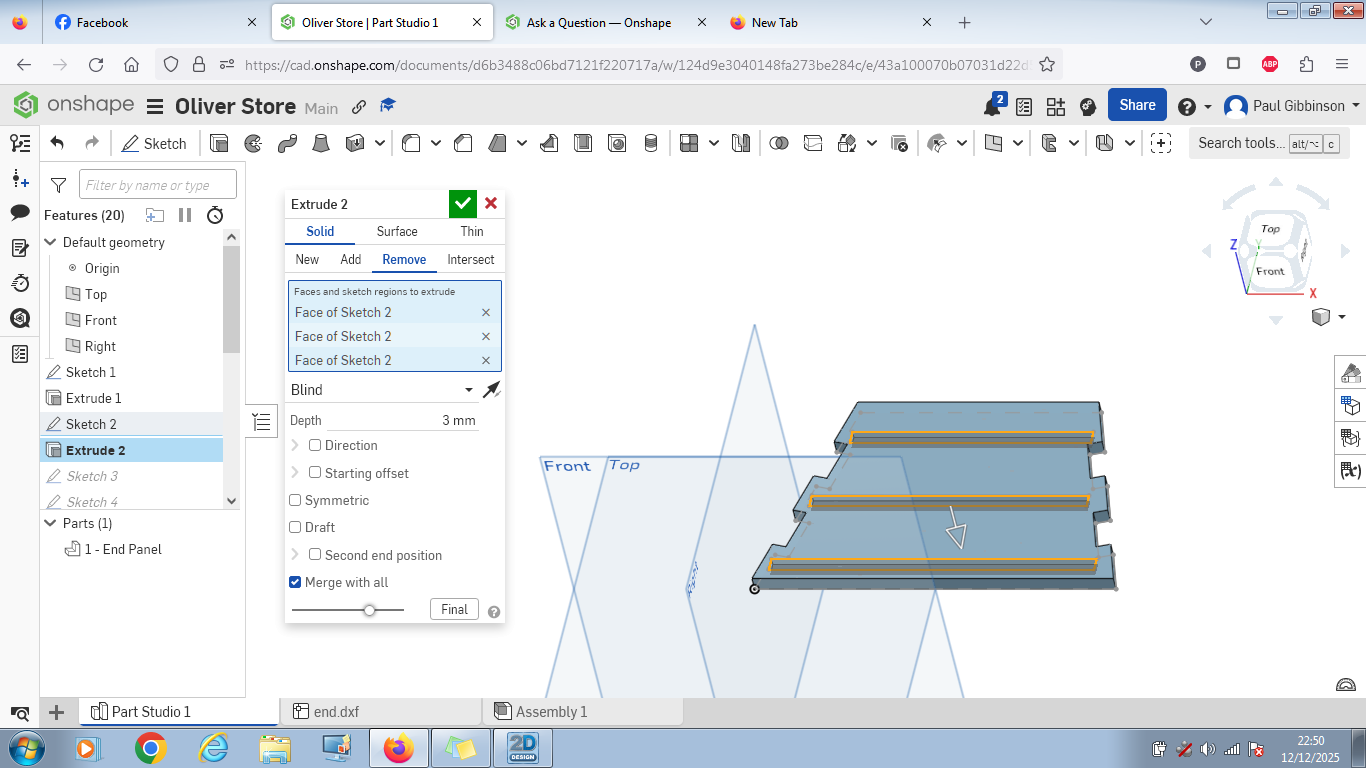Open the Fillet tool dropdown arrow
The height and width of the screenshot is (768, 1366).
[436, 143]
